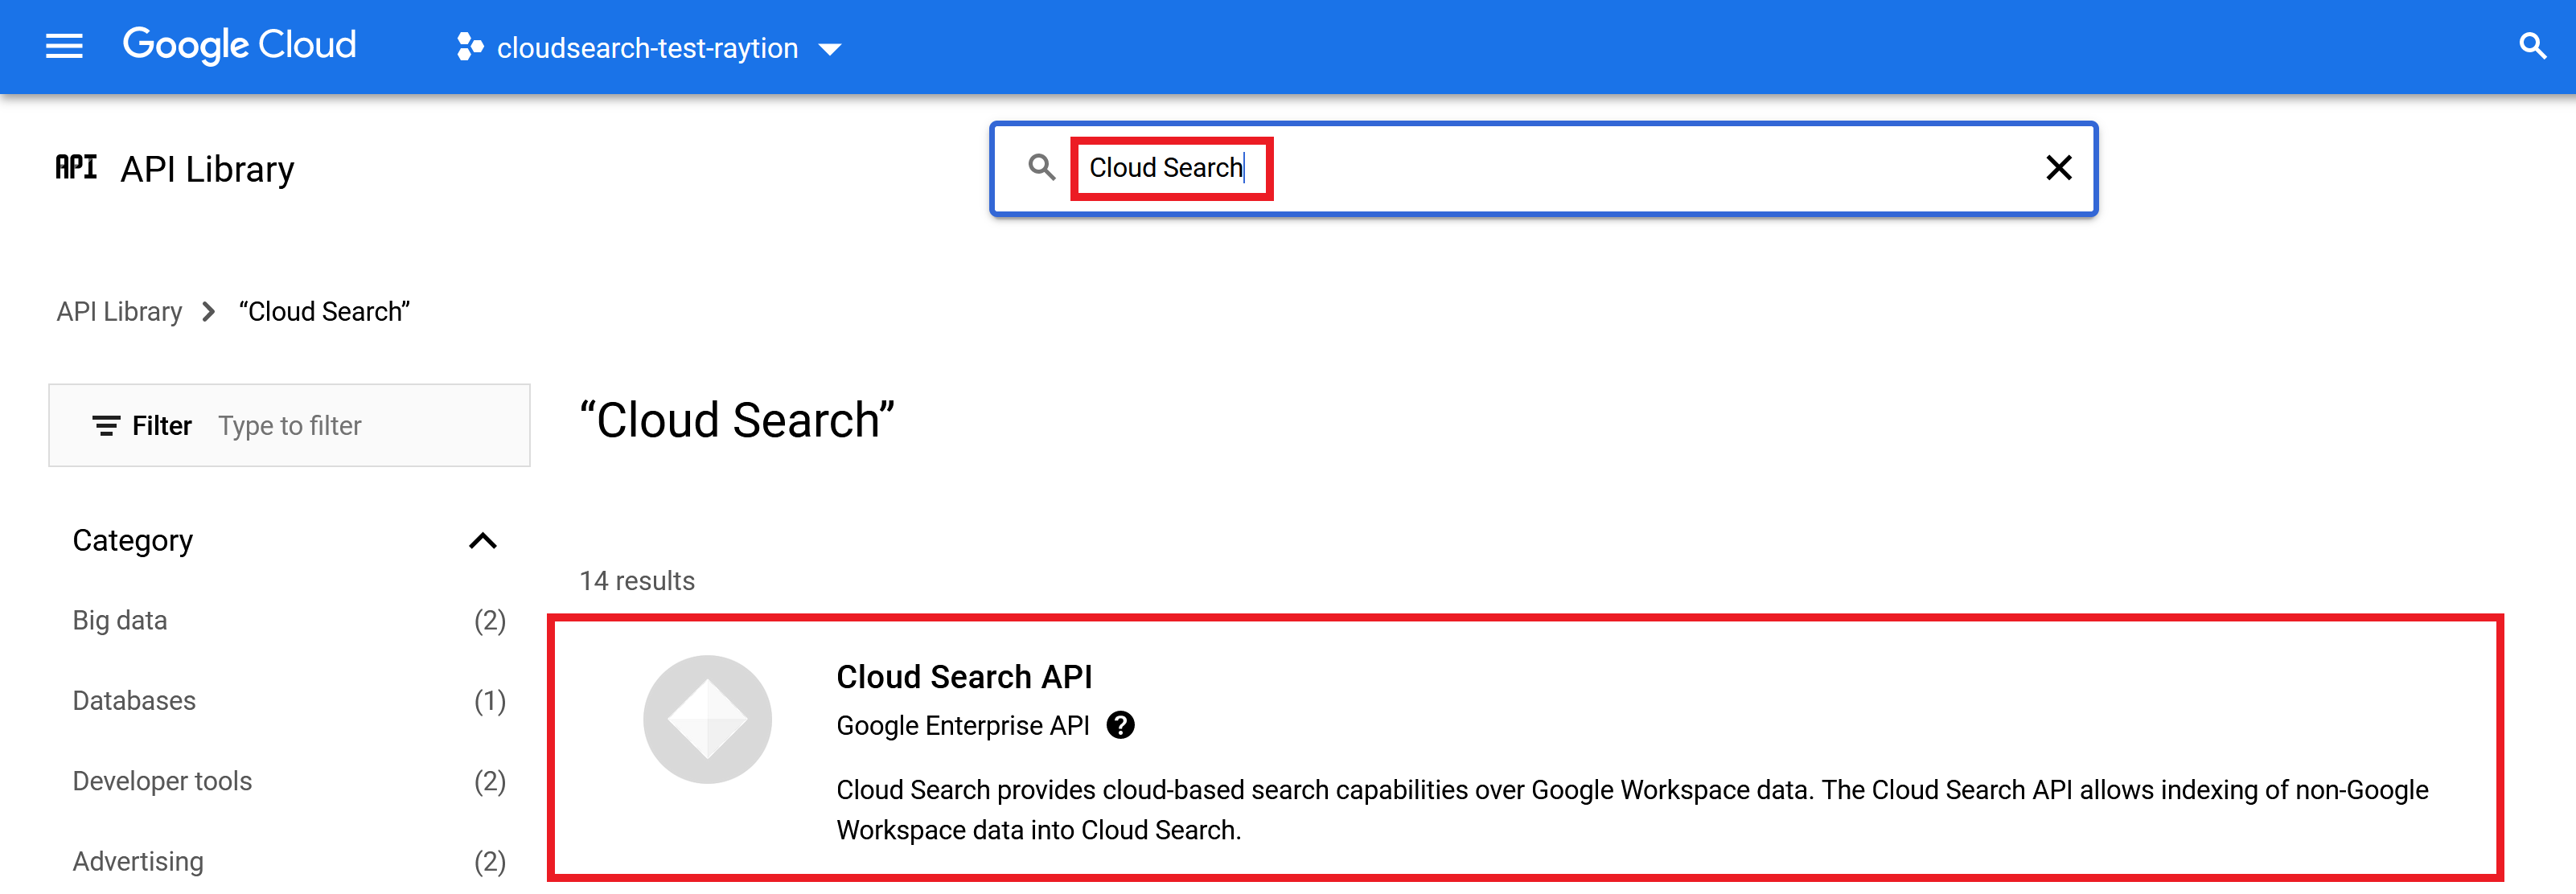The height and width of the screenshot is (894, 2576).
Task: Click the Google Cloud logo
Action: pos(239,45)
